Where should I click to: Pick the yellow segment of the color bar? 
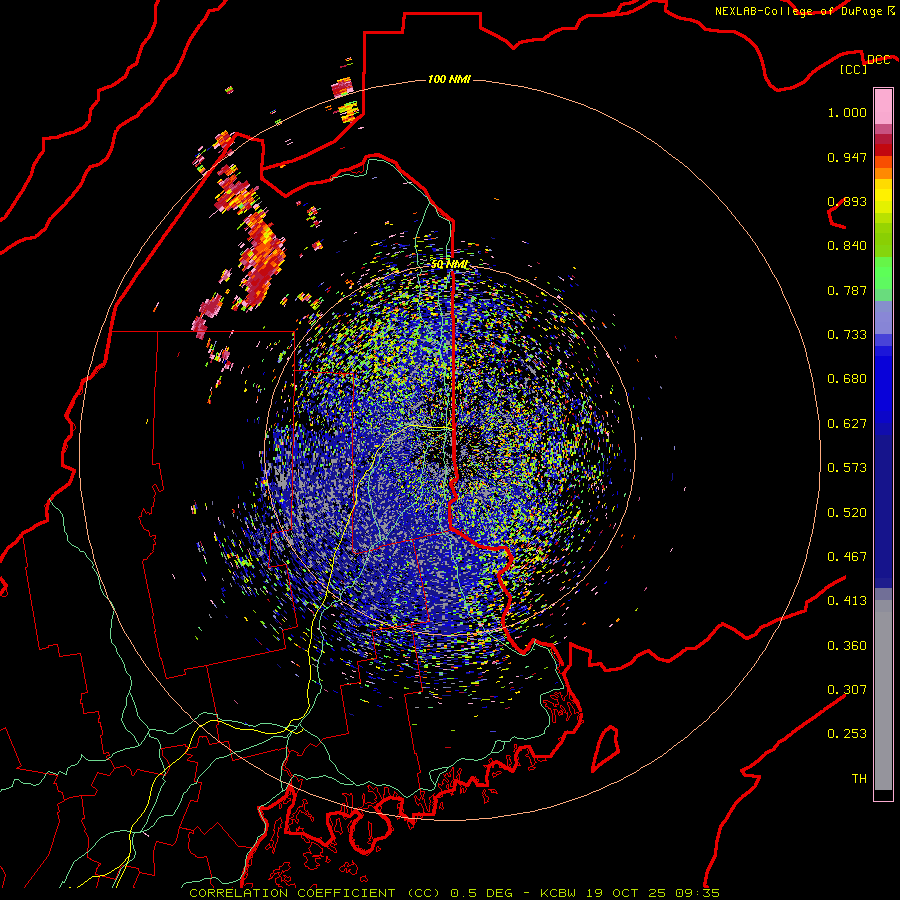click(883, 196)
